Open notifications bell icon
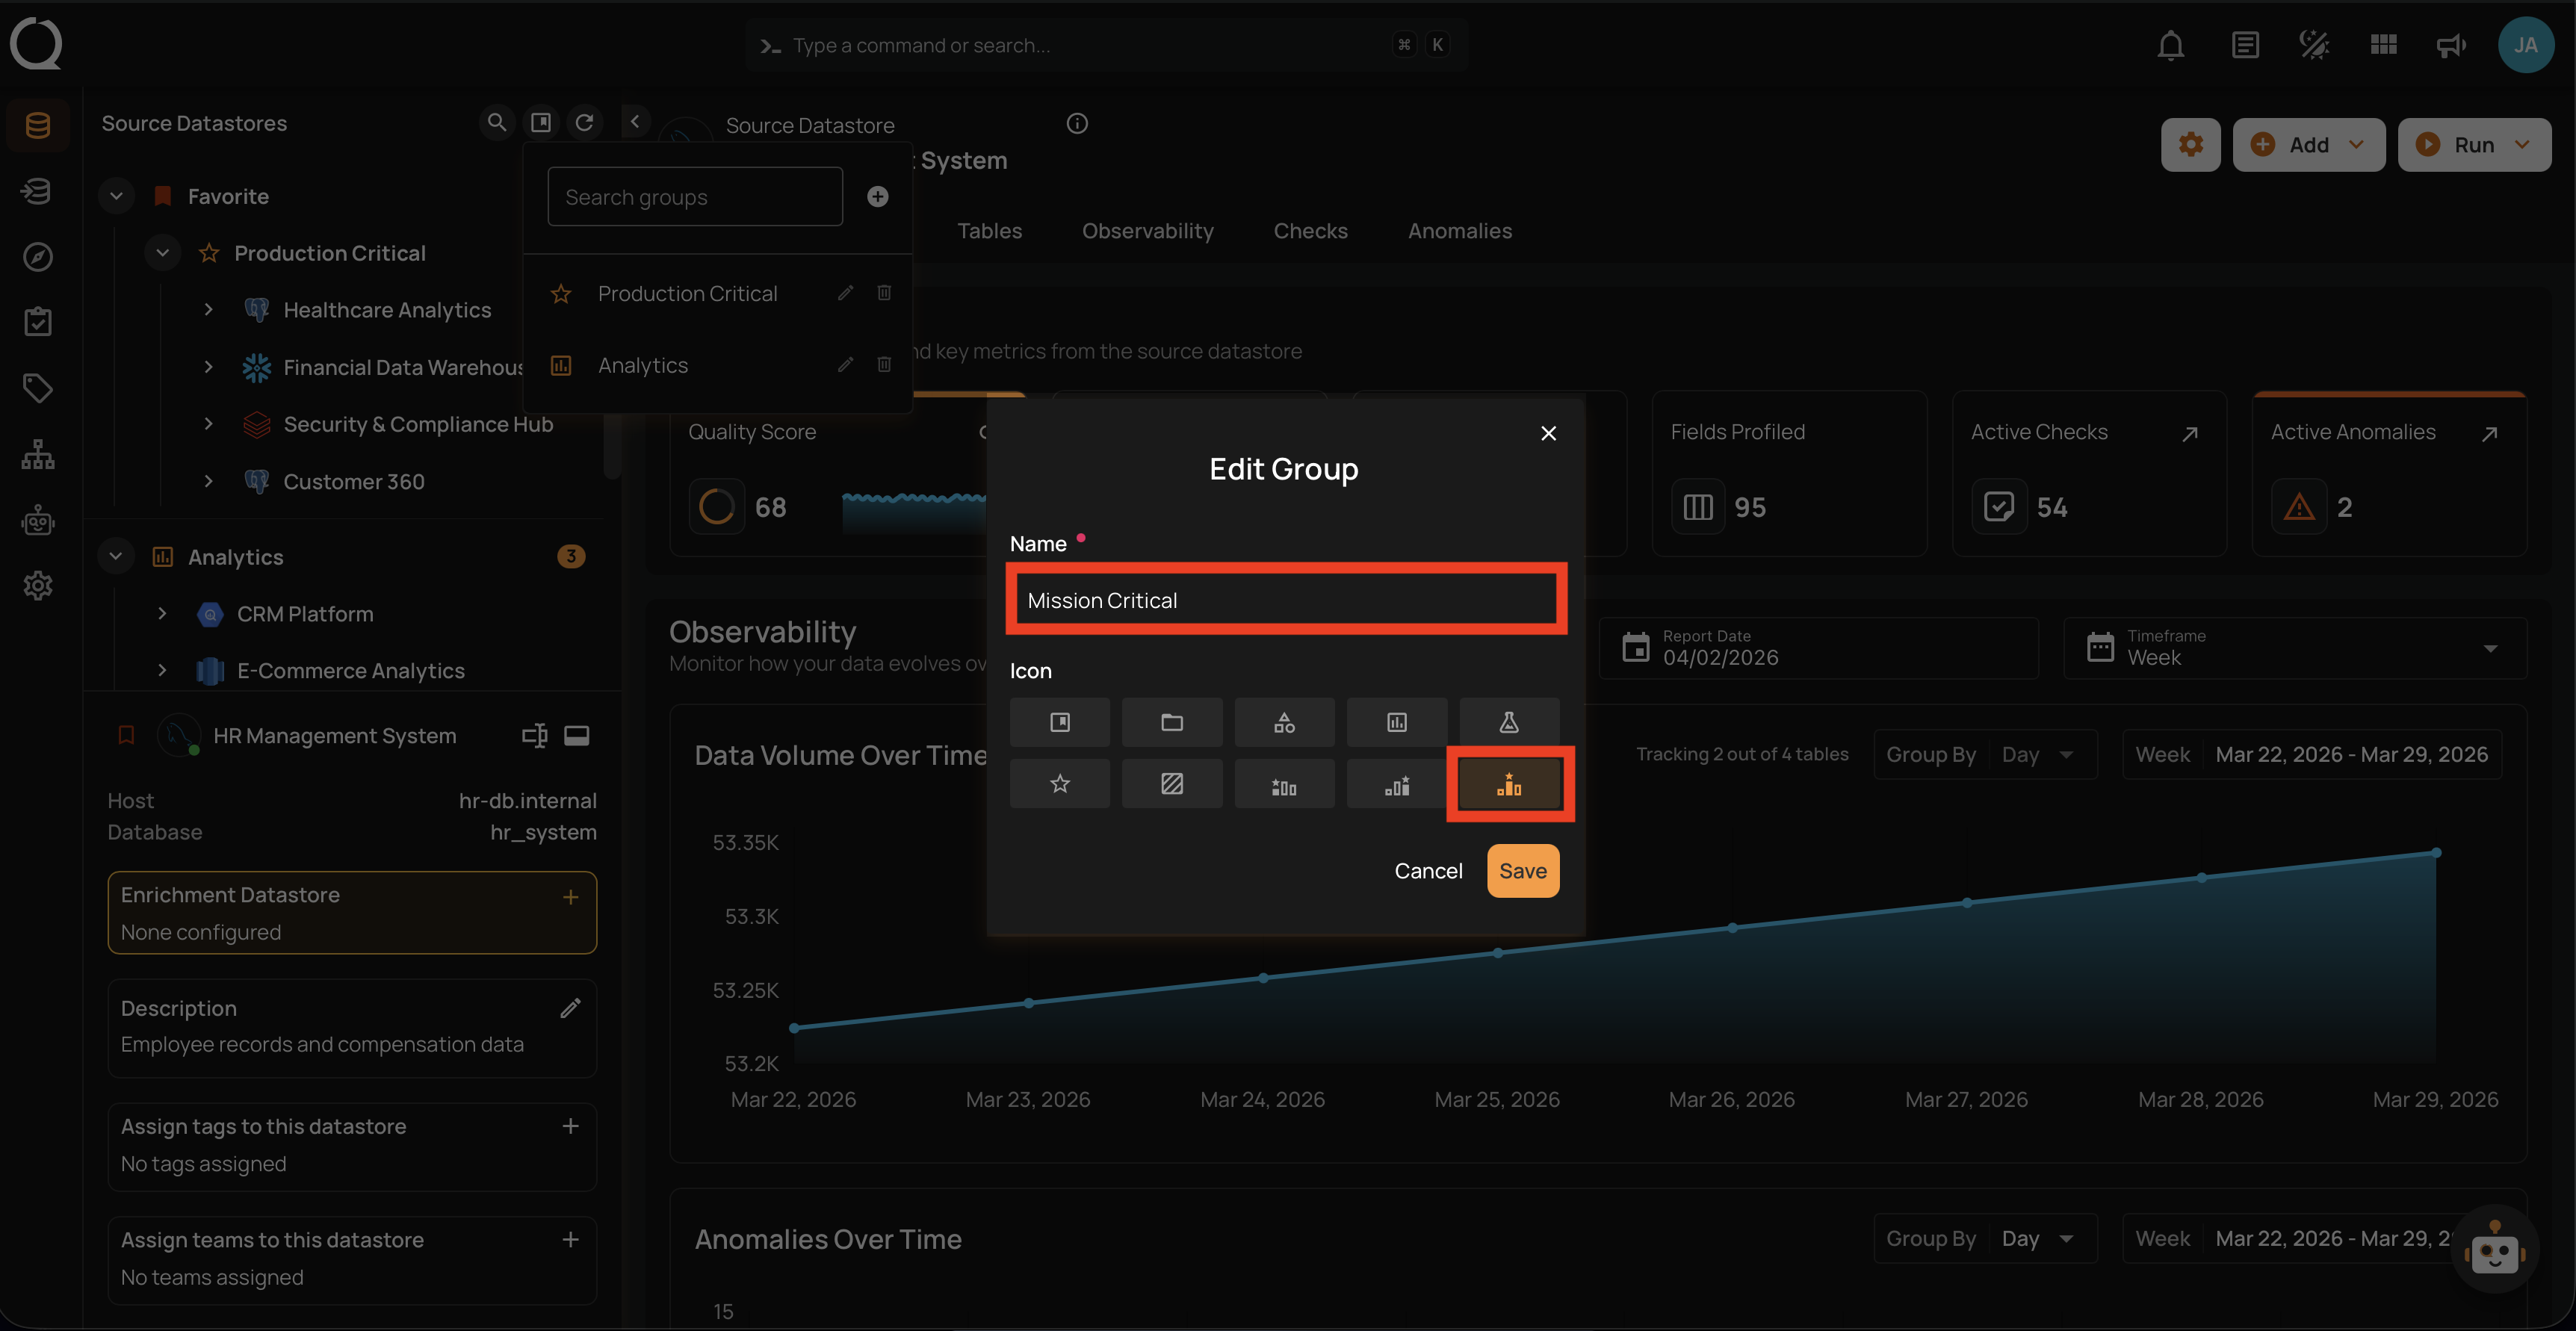The height and width of the screenshot is (1331, 2576). (2170, 45)
